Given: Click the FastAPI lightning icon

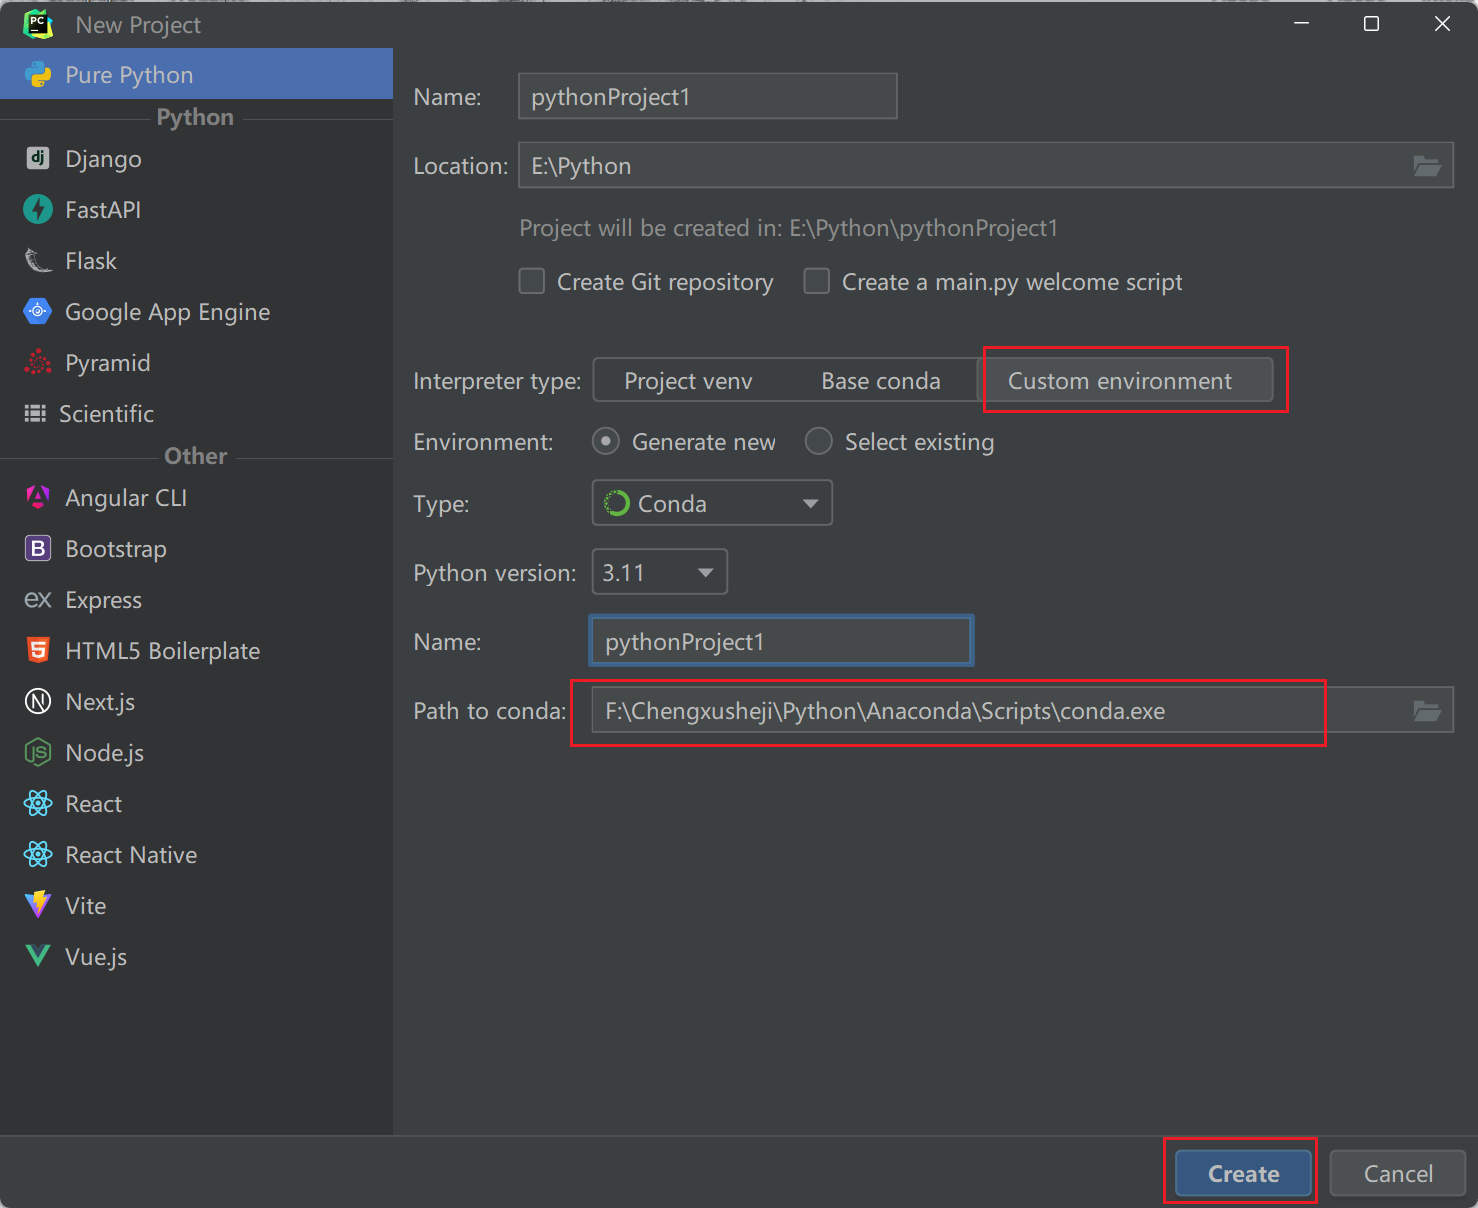Looking at the screenshot, I should tap(38, 209).
